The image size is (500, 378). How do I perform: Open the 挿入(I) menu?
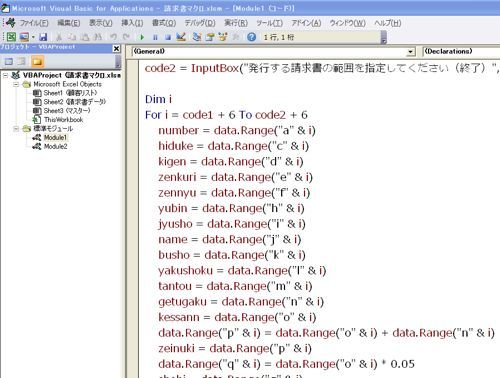(132, 23)
